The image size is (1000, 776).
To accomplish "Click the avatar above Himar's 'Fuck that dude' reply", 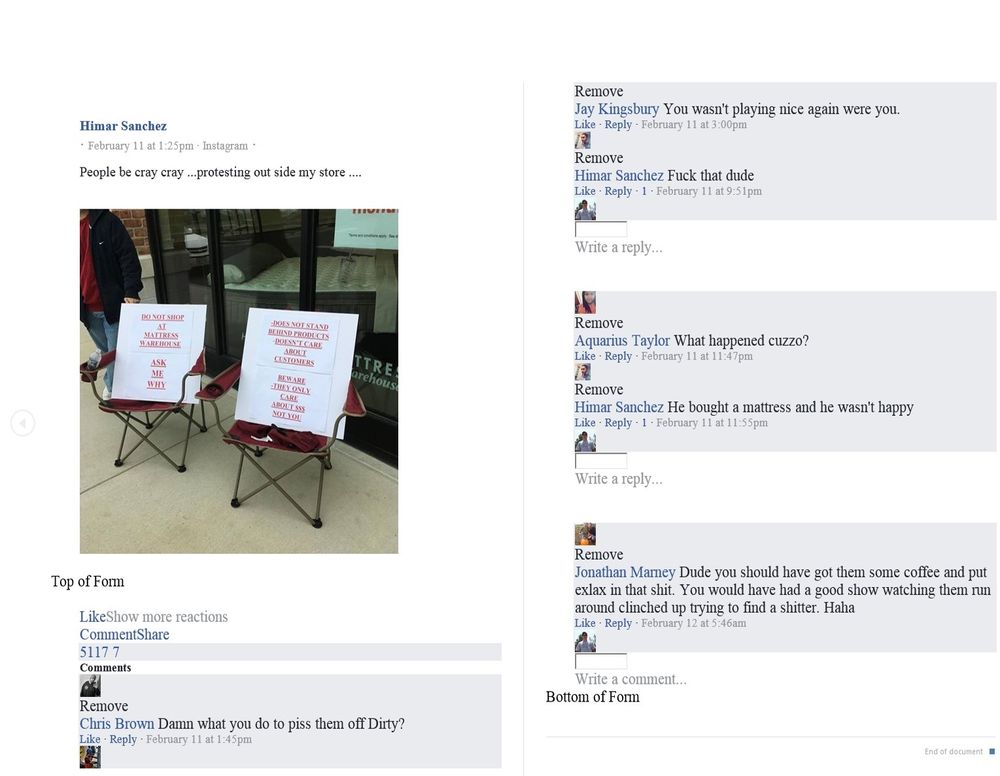I will pos(582,140).
